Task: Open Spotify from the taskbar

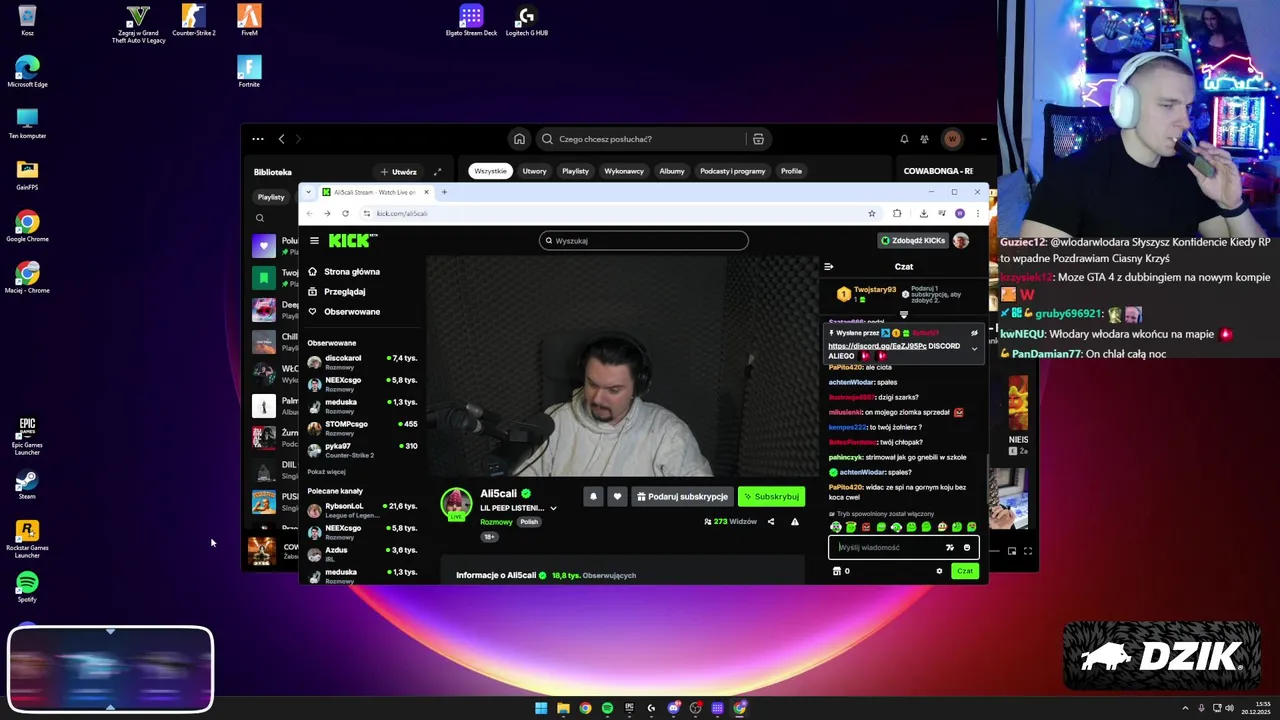Action: tap(607, 708)
